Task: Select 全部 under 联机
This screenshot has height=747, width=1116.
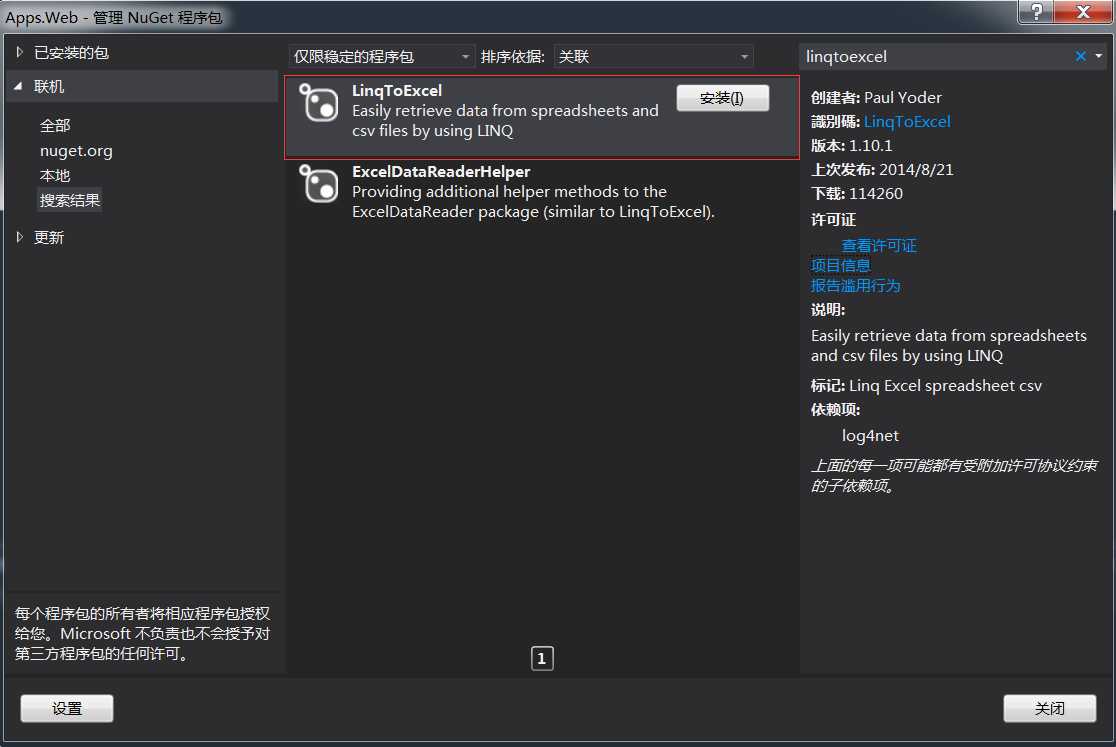Action: click(55, 126)
